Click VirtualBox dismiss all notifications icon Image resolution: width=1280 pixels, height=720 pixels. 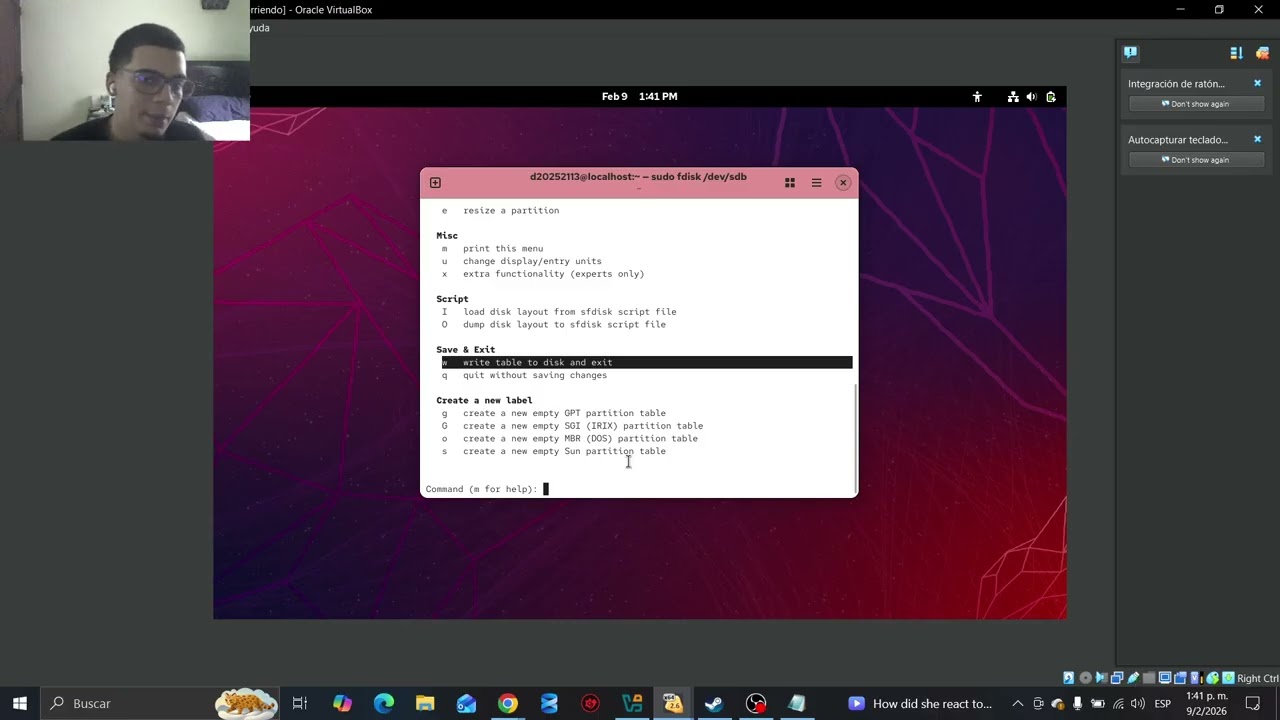pos(1262,53)
